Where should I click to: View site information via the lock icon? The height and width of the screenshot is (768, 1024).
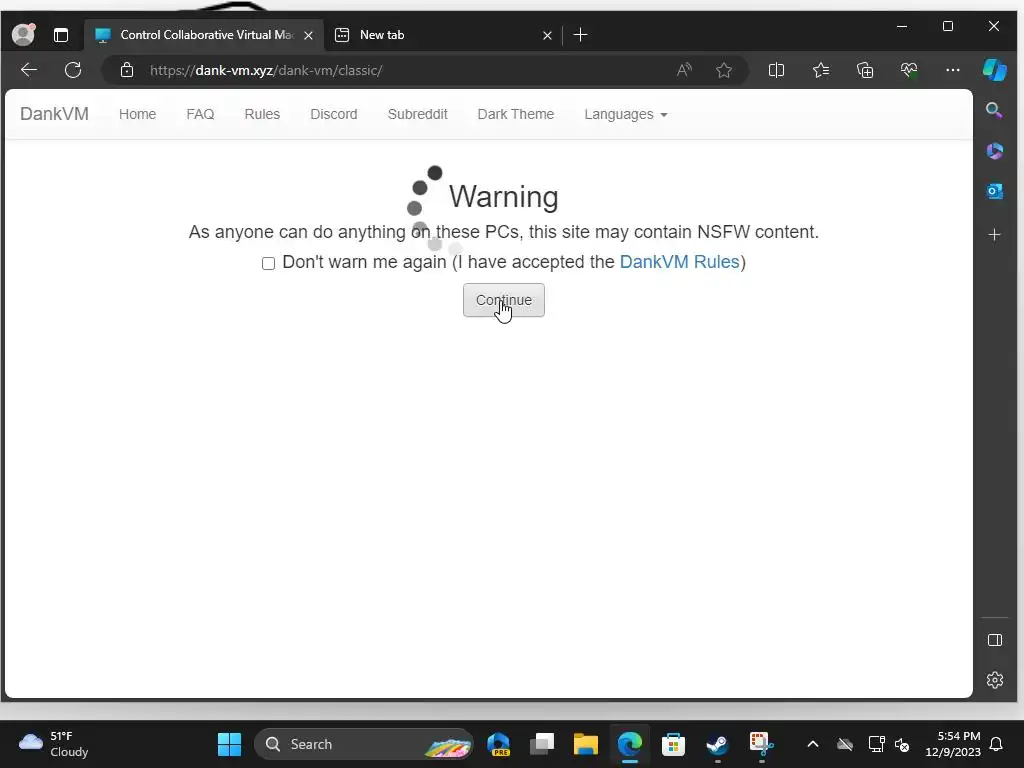127,70
